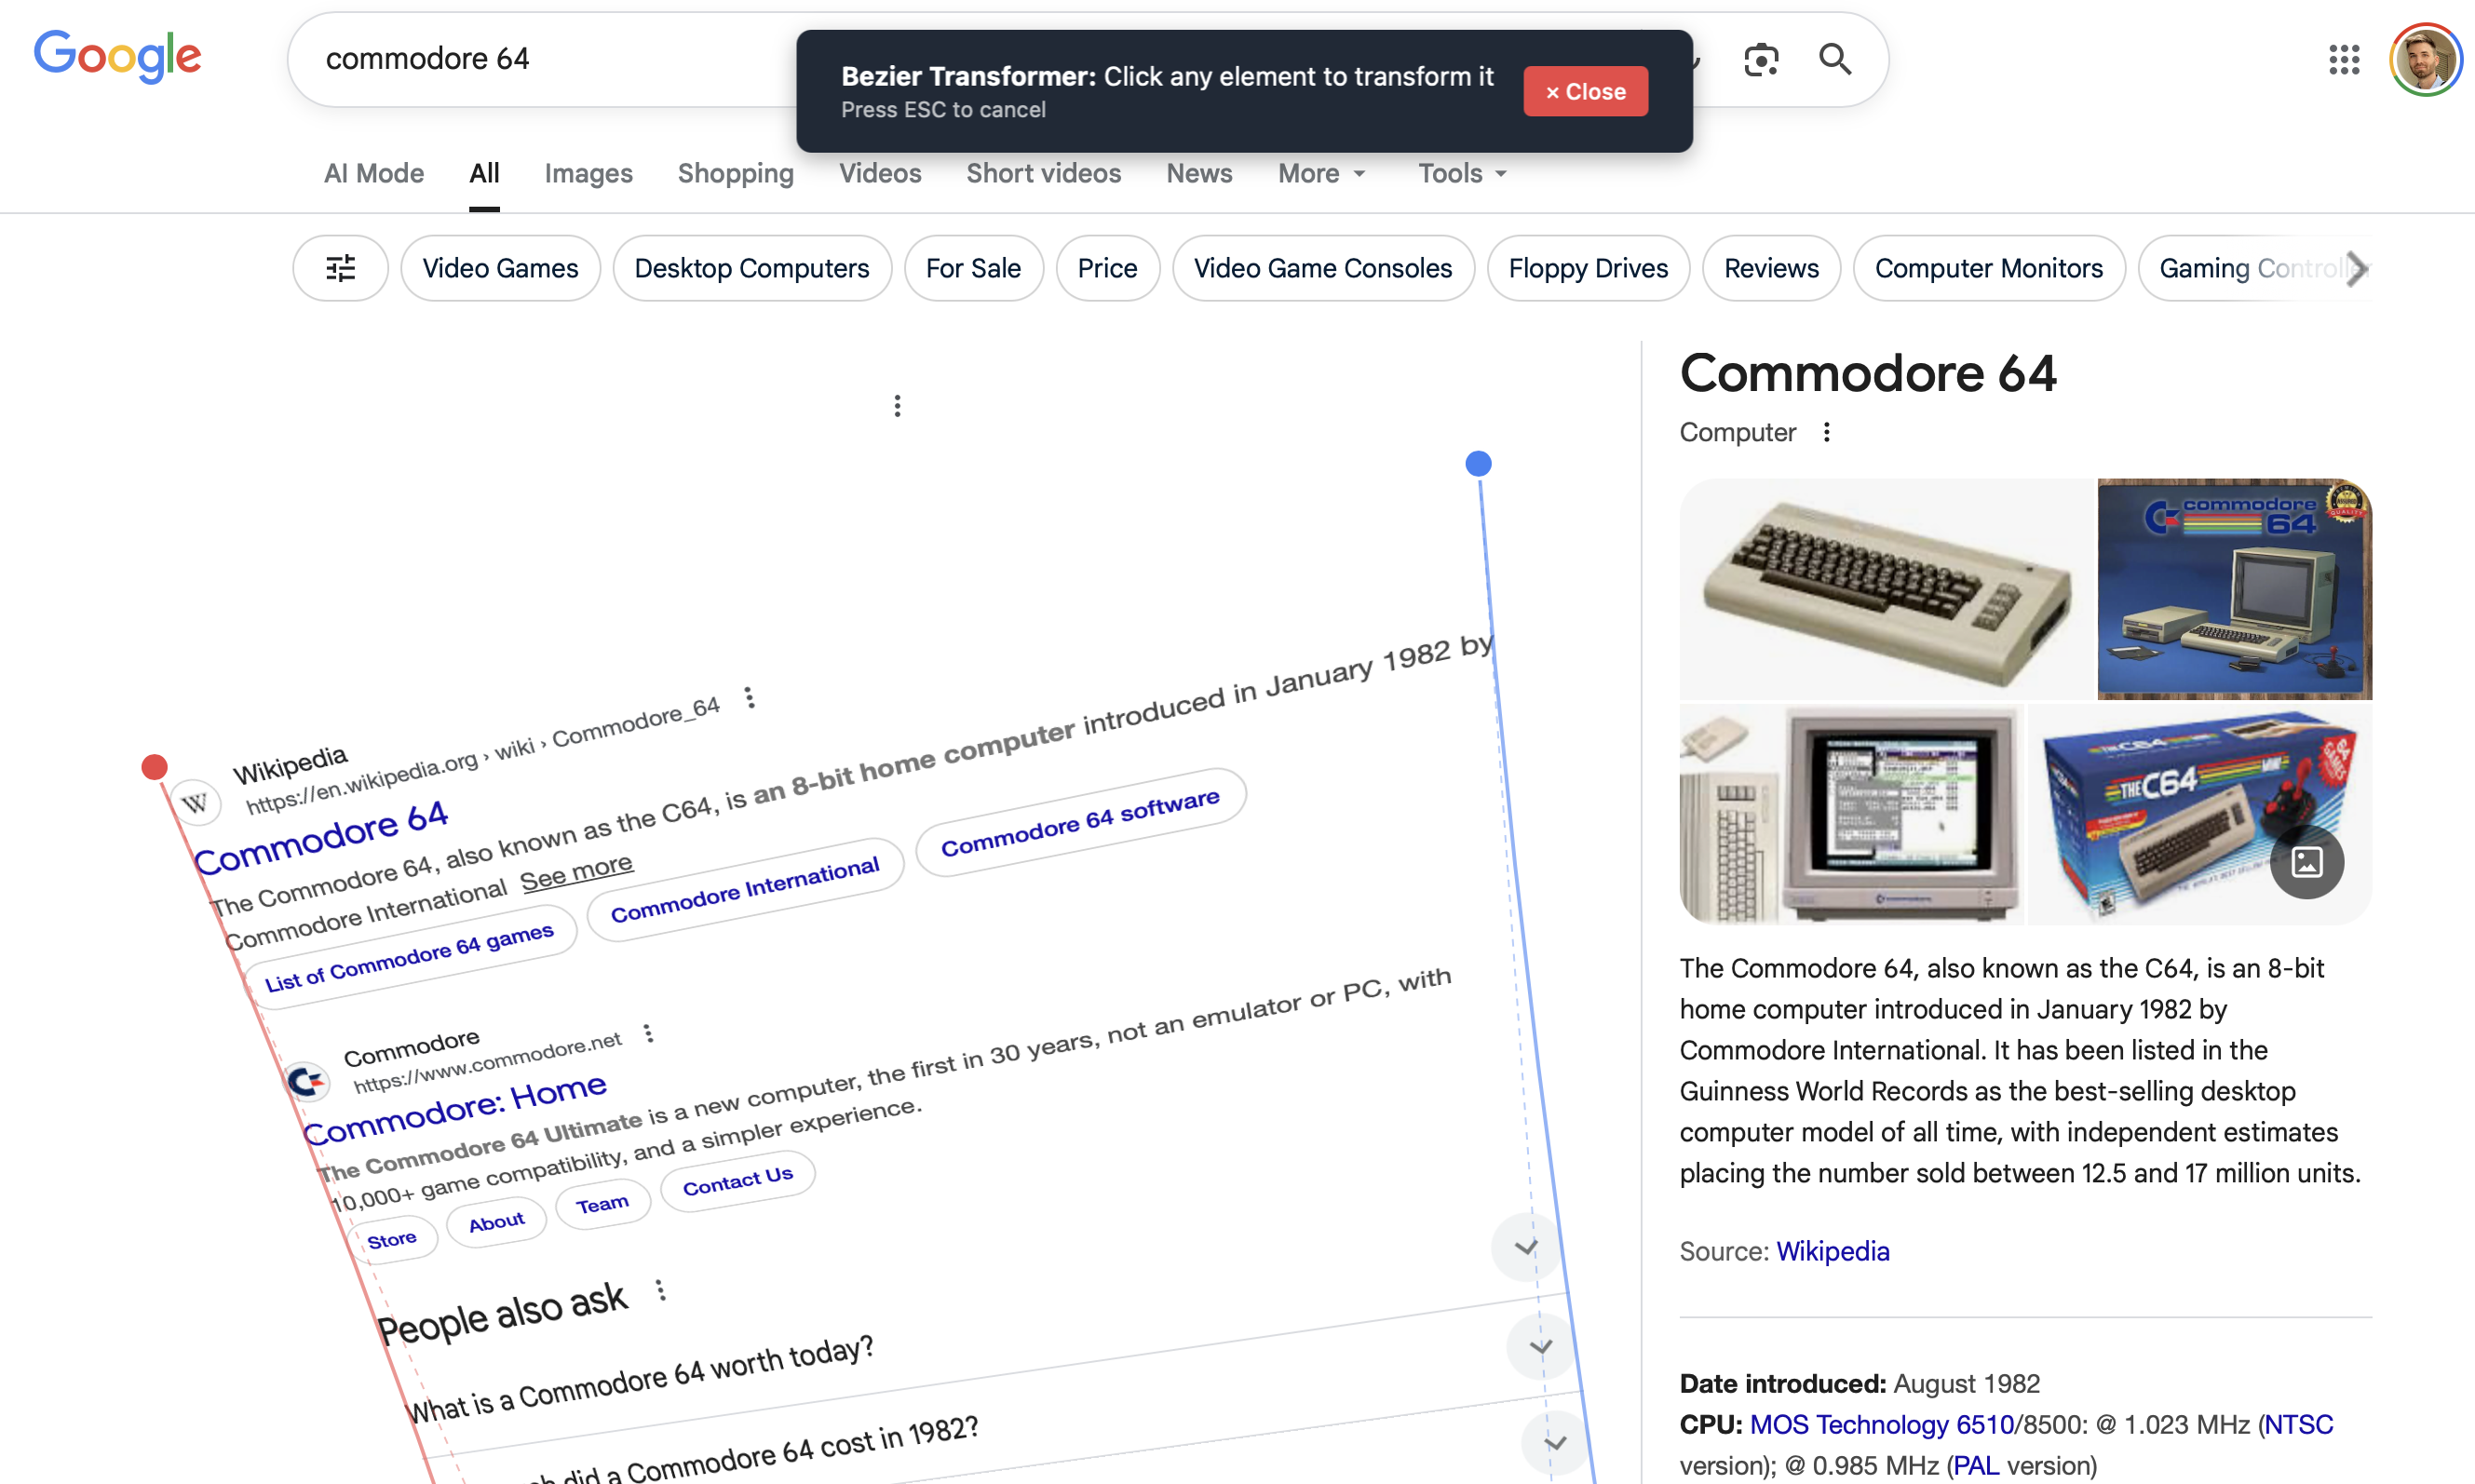2475x1484 pixels.
Task: Click the magnifying glass search button
Action: pos(1834,60)
